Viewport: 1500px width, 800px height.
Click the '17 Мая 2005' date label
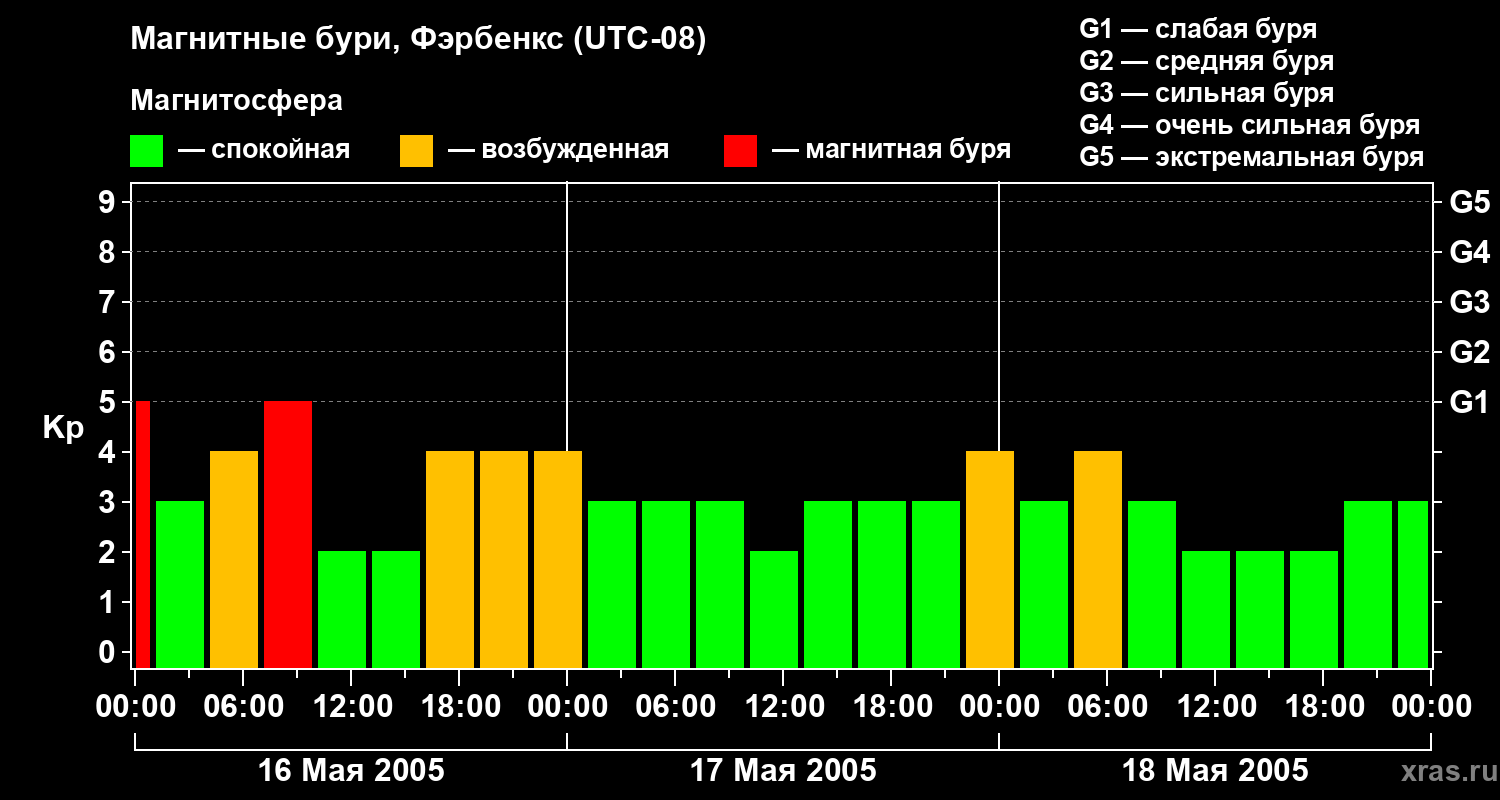point(783,770)
